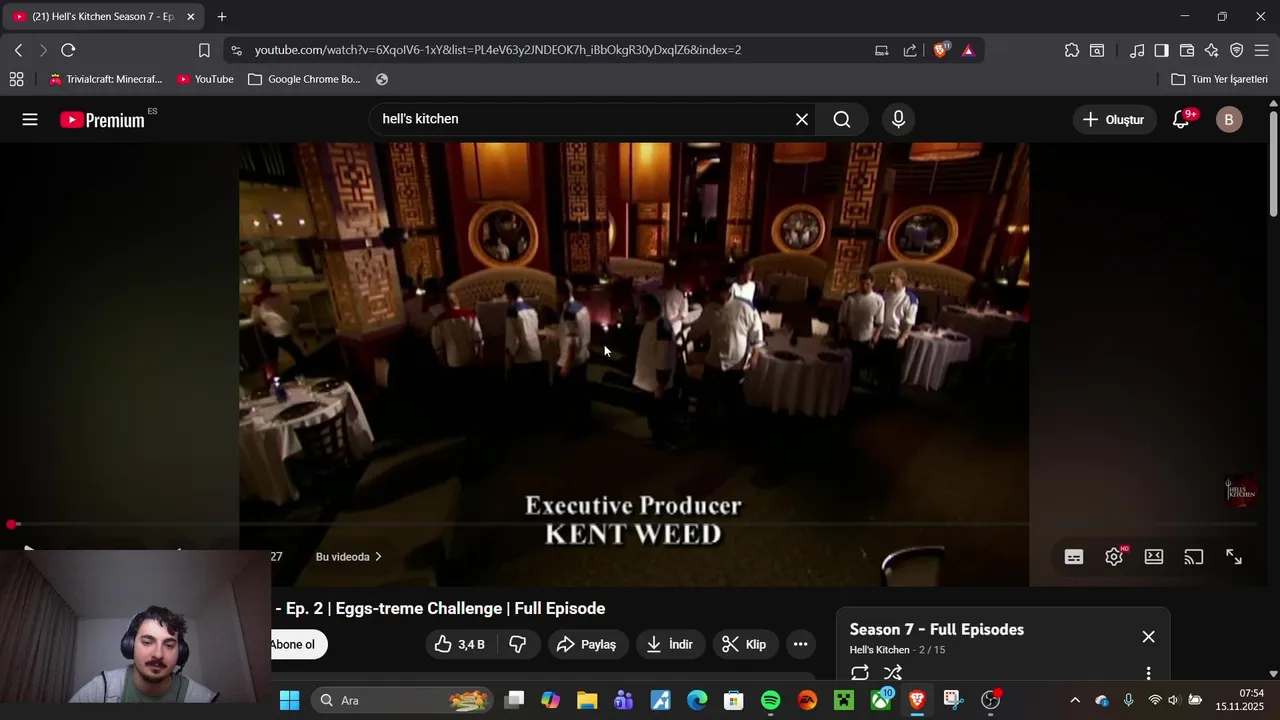Close the Hell's Kitchen tab

tap(190, 17)
